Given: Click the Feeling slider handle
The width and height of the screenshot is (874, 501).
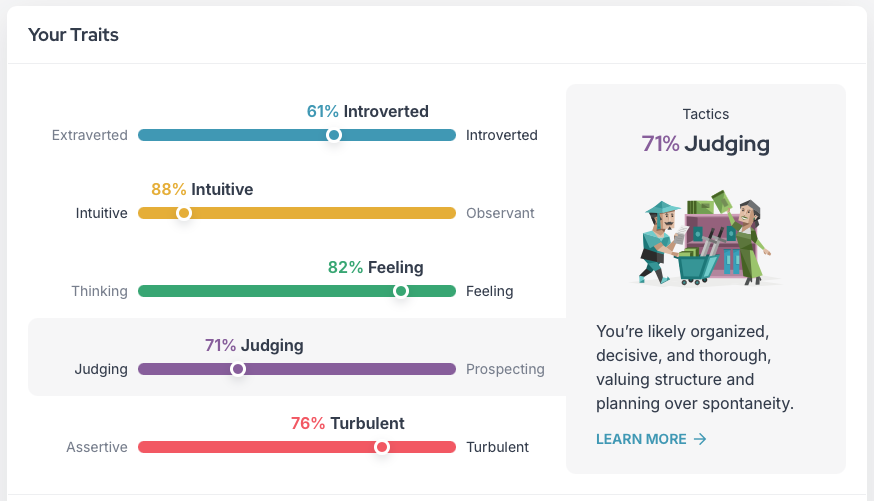Looking at the screenshot, I should pyautogui.click(x=401, y=291).
